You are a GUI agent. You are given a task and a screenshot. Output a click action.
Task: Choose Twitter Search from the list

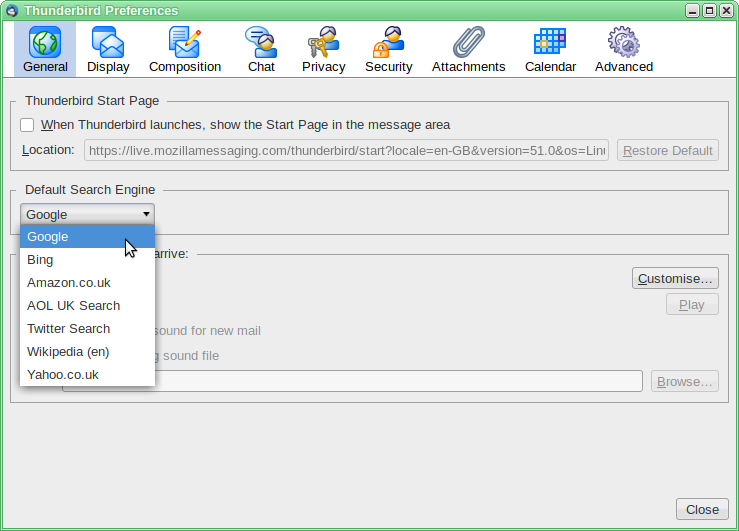(87, 329)
